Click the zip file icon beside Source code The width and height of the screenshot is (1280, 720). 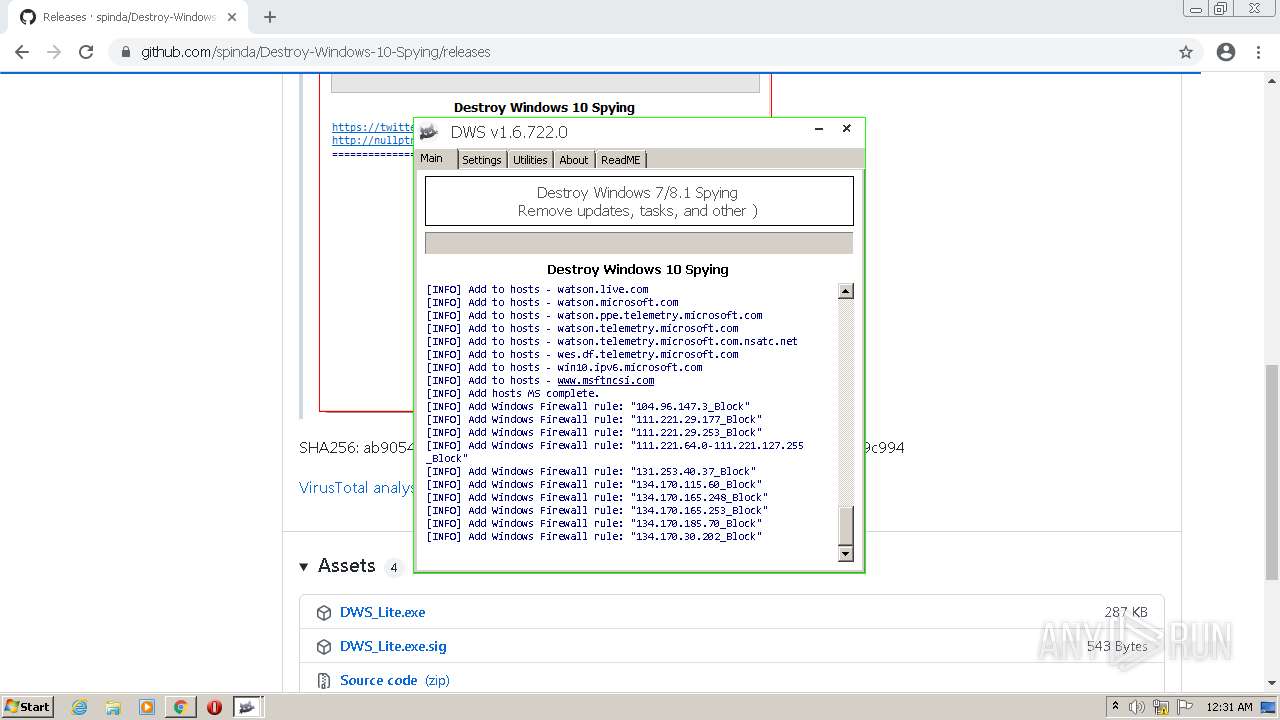coord(324,681)
